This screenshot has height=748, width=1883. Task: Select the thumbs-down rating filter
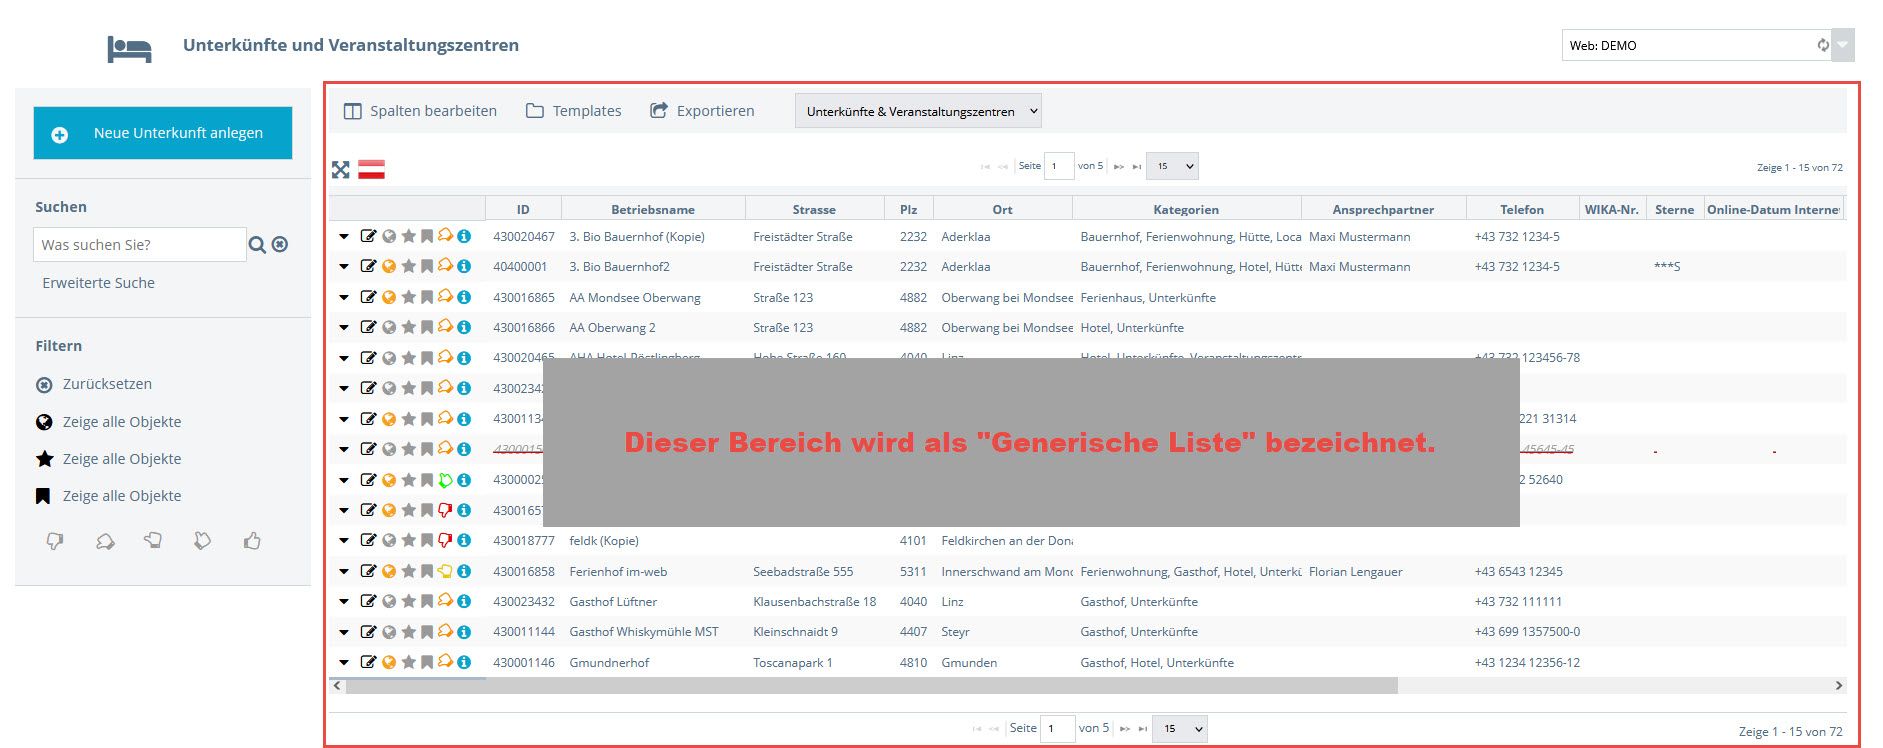coord(55,541)
